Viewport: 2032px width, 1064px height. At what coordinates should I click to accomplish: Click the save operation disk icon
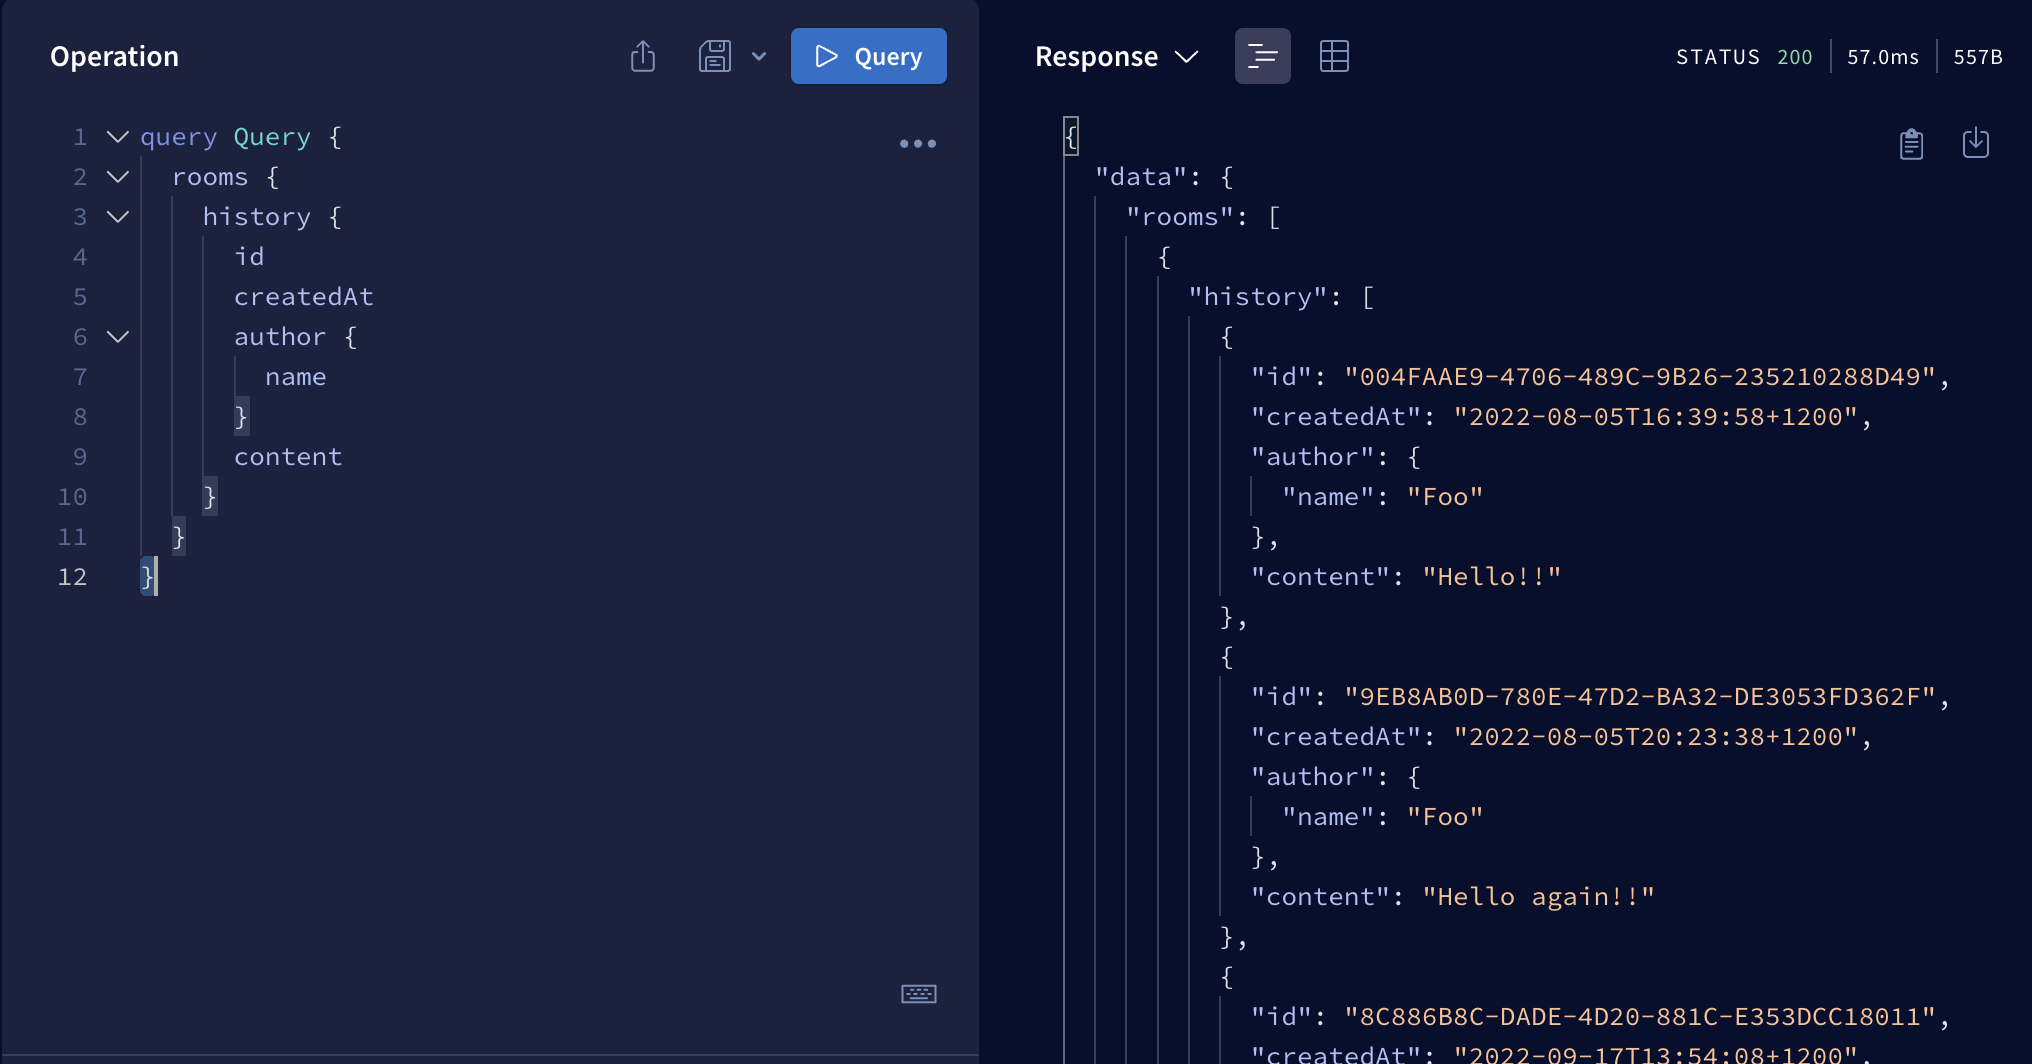(x=714, y=56)
